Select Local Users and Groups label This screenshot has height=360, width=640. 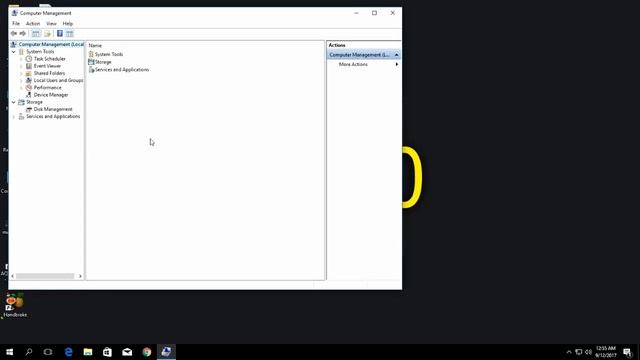[x=58, y=80]
